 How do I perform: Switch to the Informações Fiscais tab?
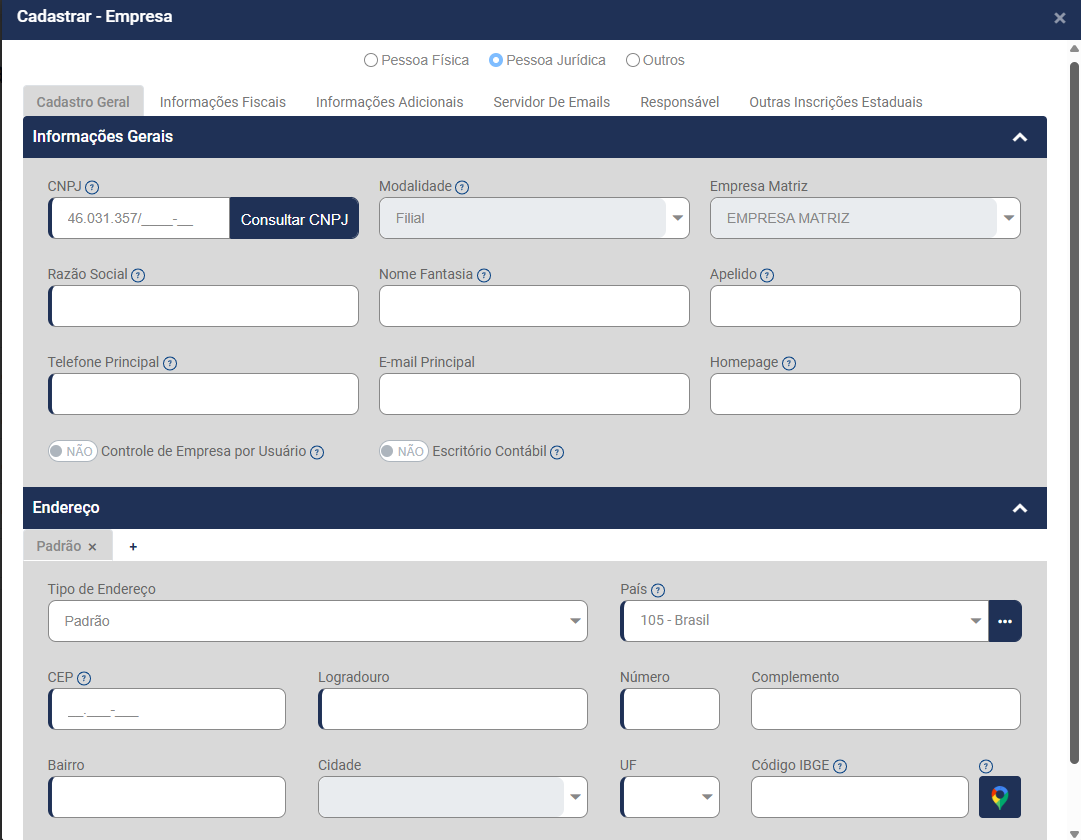click(x=222, y=102)
